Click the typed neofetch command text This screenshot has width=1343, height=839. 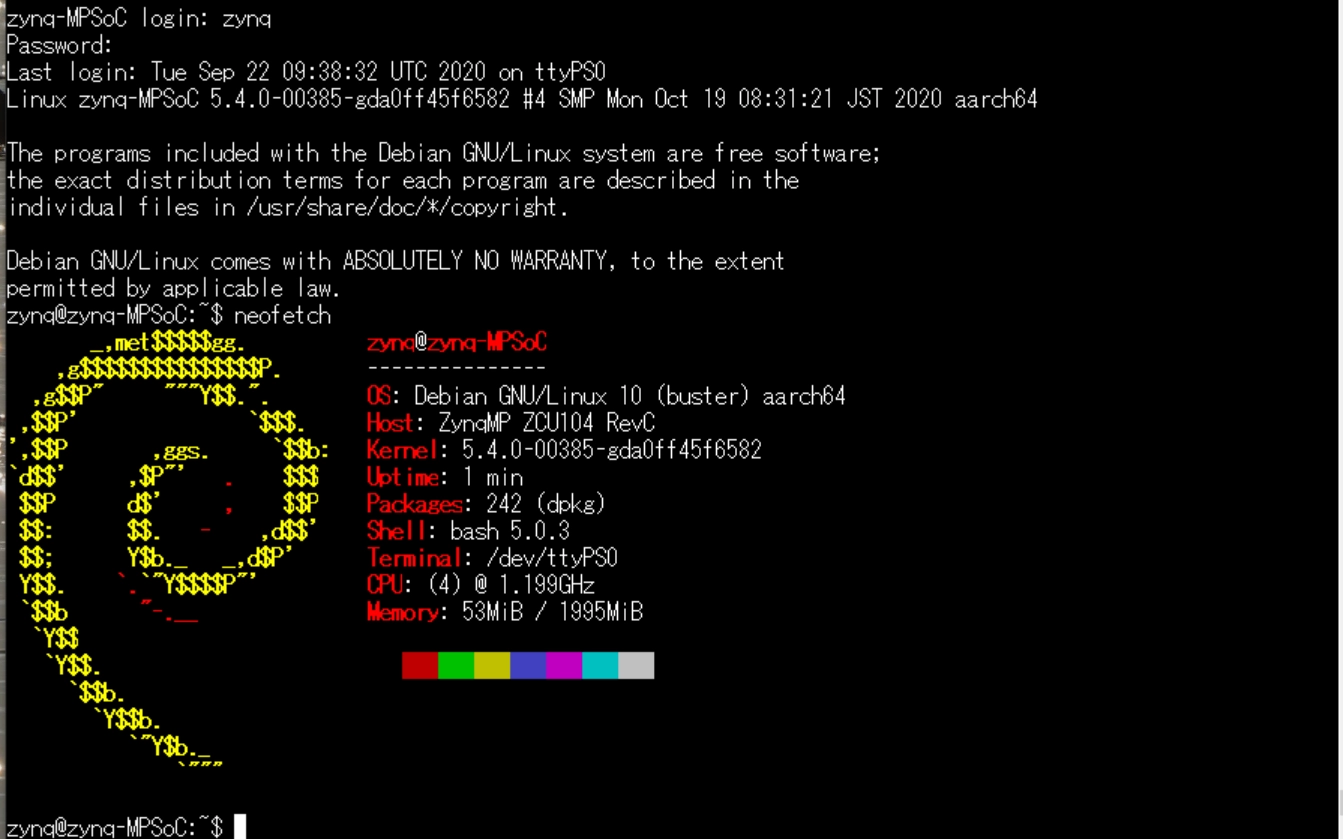pyautogui.click(x=282, y=316)
